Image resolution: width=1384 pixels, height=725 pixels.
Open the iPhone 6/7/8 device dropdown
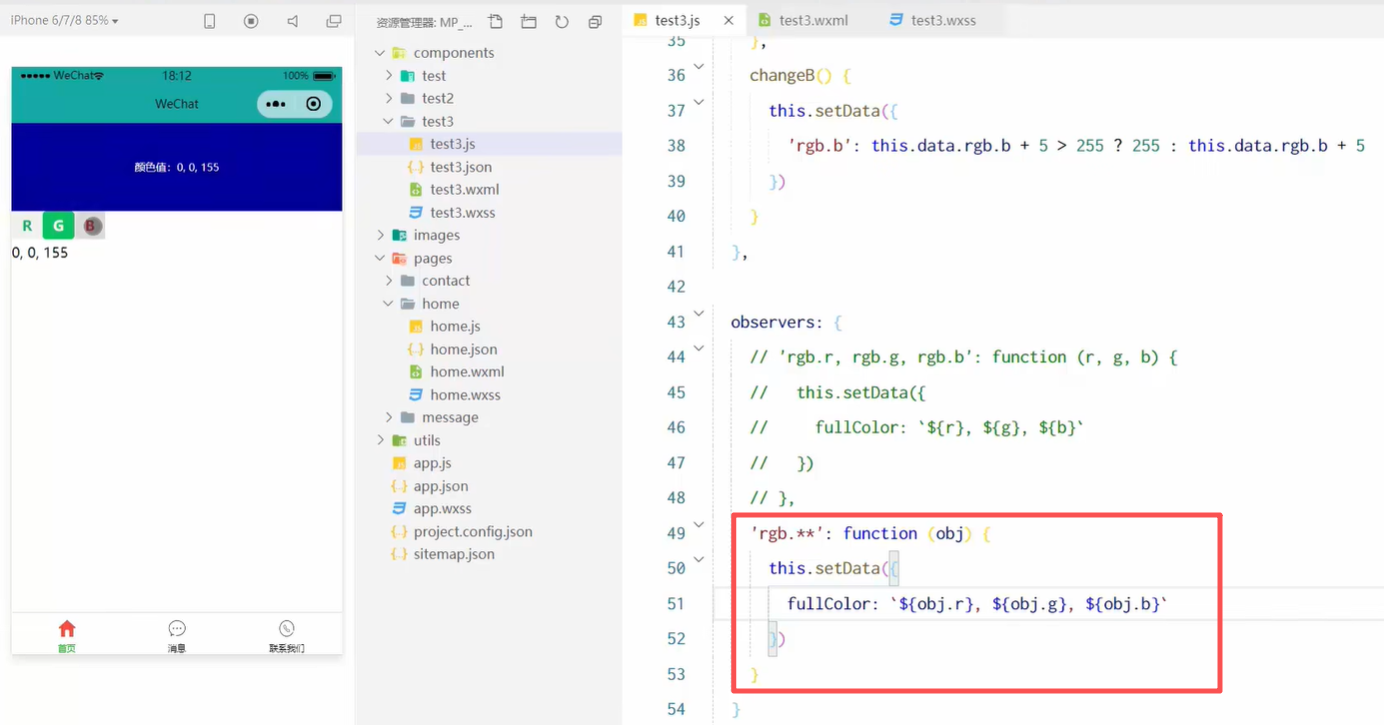click(x=64, y=20)
